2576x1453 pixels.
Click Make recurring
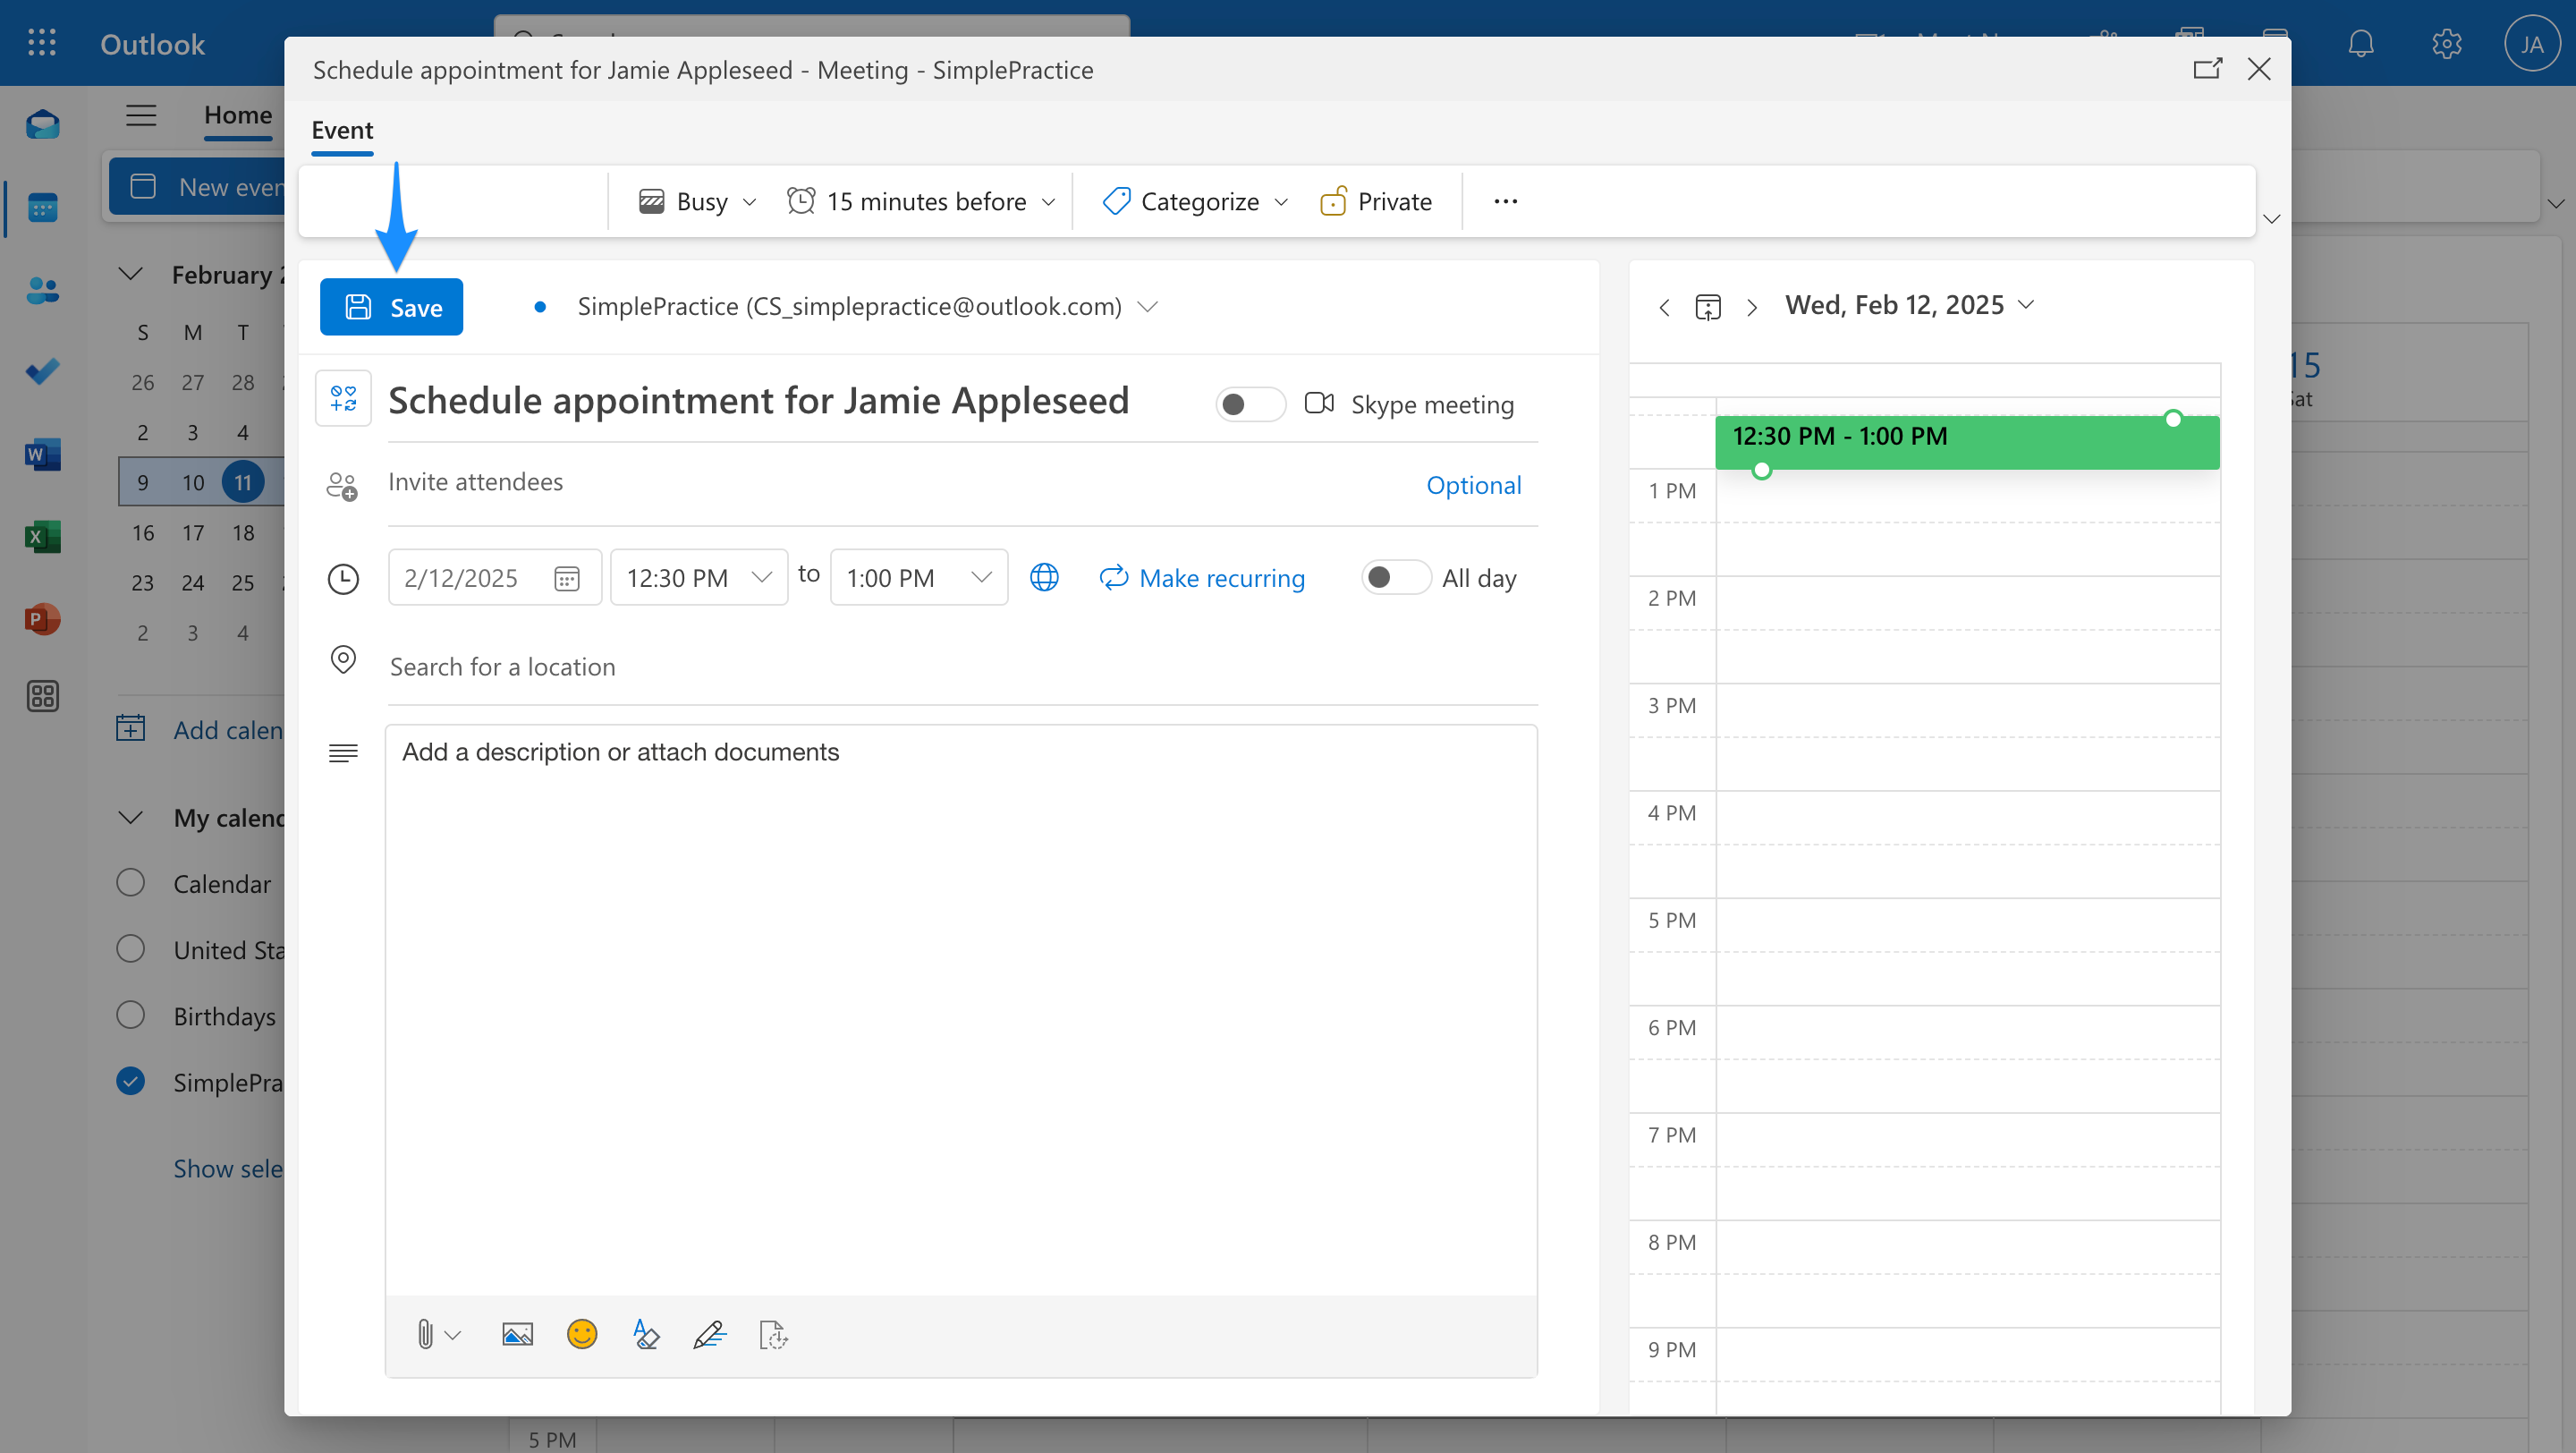click(1202, 578)
